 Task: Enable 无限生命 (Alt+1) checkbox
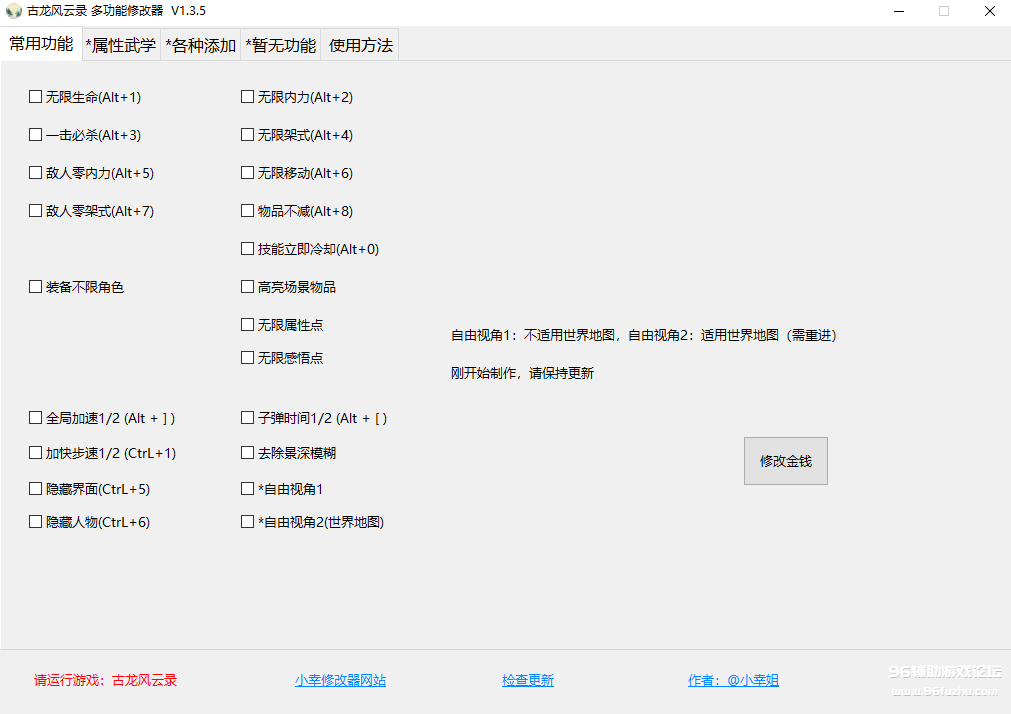[36, 97]
